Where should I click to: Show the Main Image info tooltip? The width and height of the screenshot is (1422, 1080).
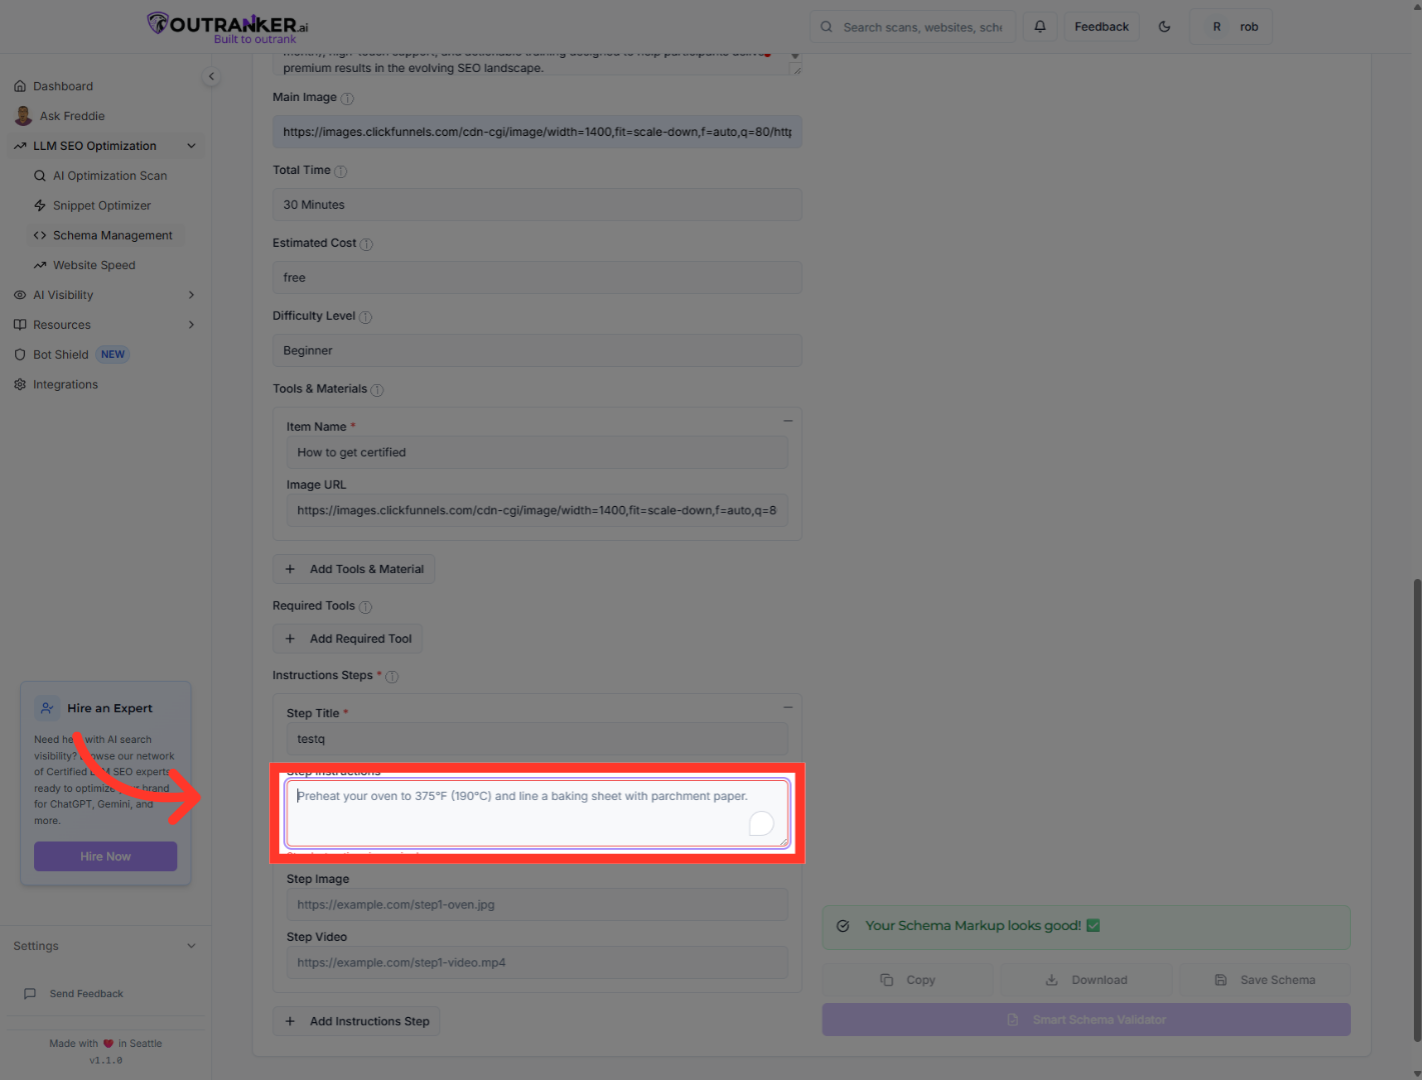[x=347, y=98]
